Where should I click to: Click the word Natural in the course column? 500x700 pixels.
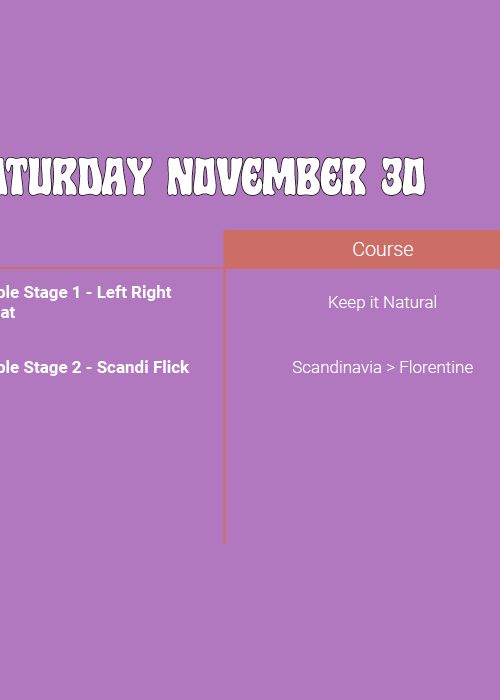(x=410, y=303)
